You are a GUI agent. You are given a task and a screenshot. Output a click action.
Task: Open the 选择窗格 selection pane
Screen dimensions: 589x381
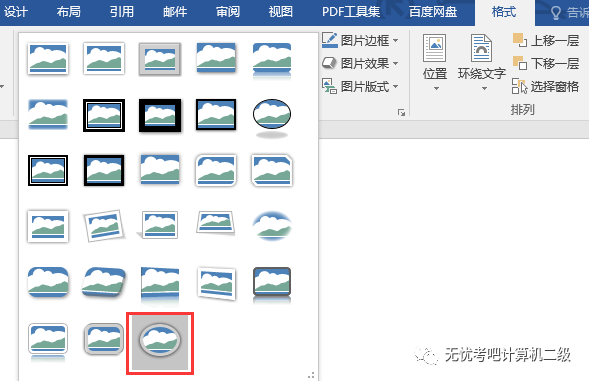546,86
